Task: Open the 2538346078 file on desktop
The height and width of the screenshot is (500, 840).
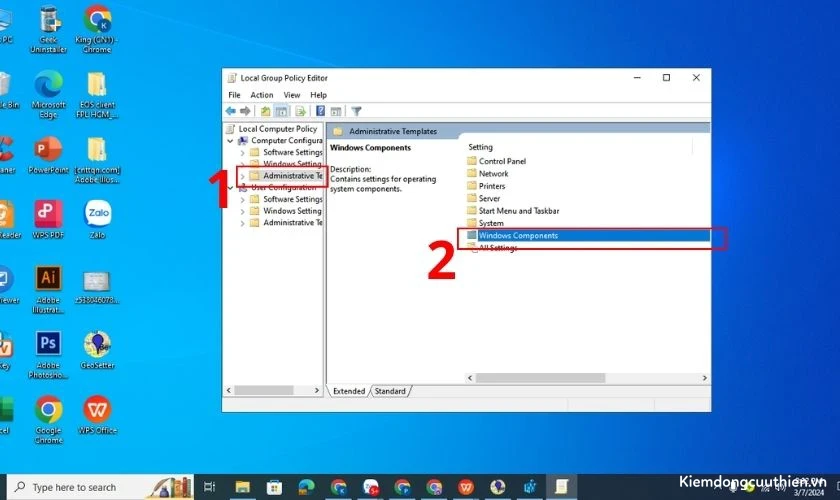Action: (97, 287)
